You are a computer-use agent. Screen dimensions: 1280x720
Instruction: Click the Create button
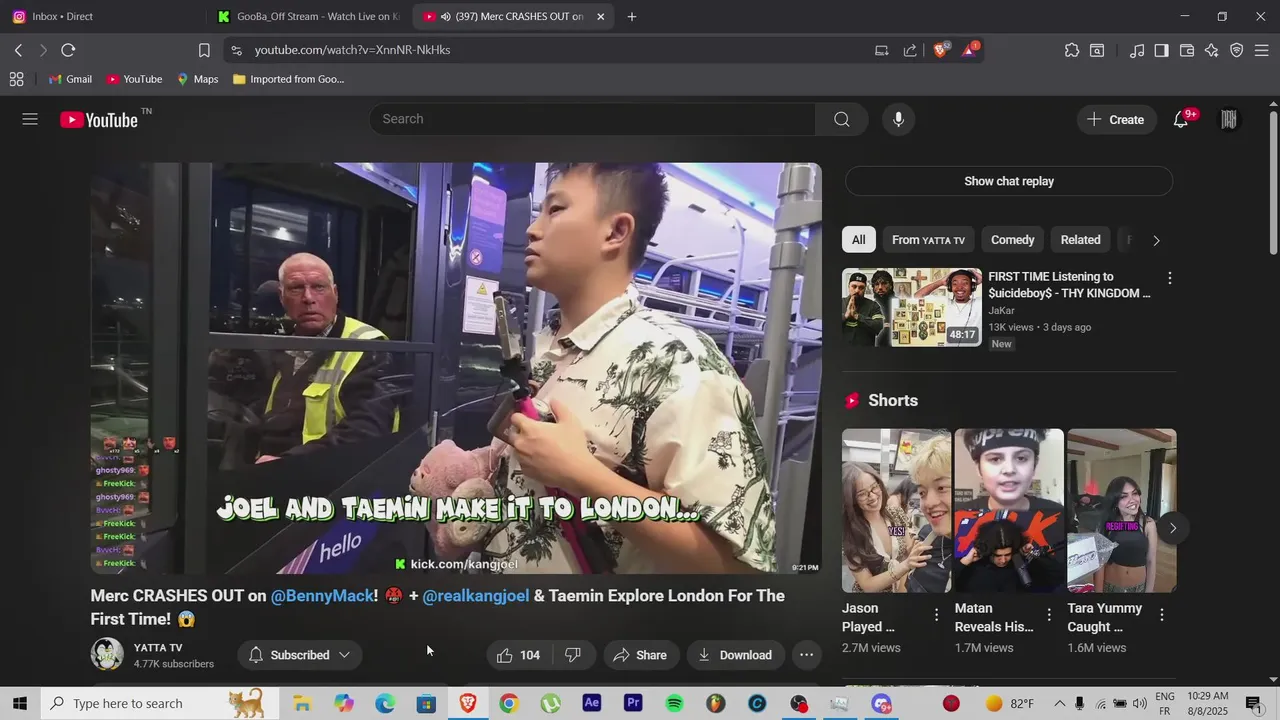(x=1116, y=119)
